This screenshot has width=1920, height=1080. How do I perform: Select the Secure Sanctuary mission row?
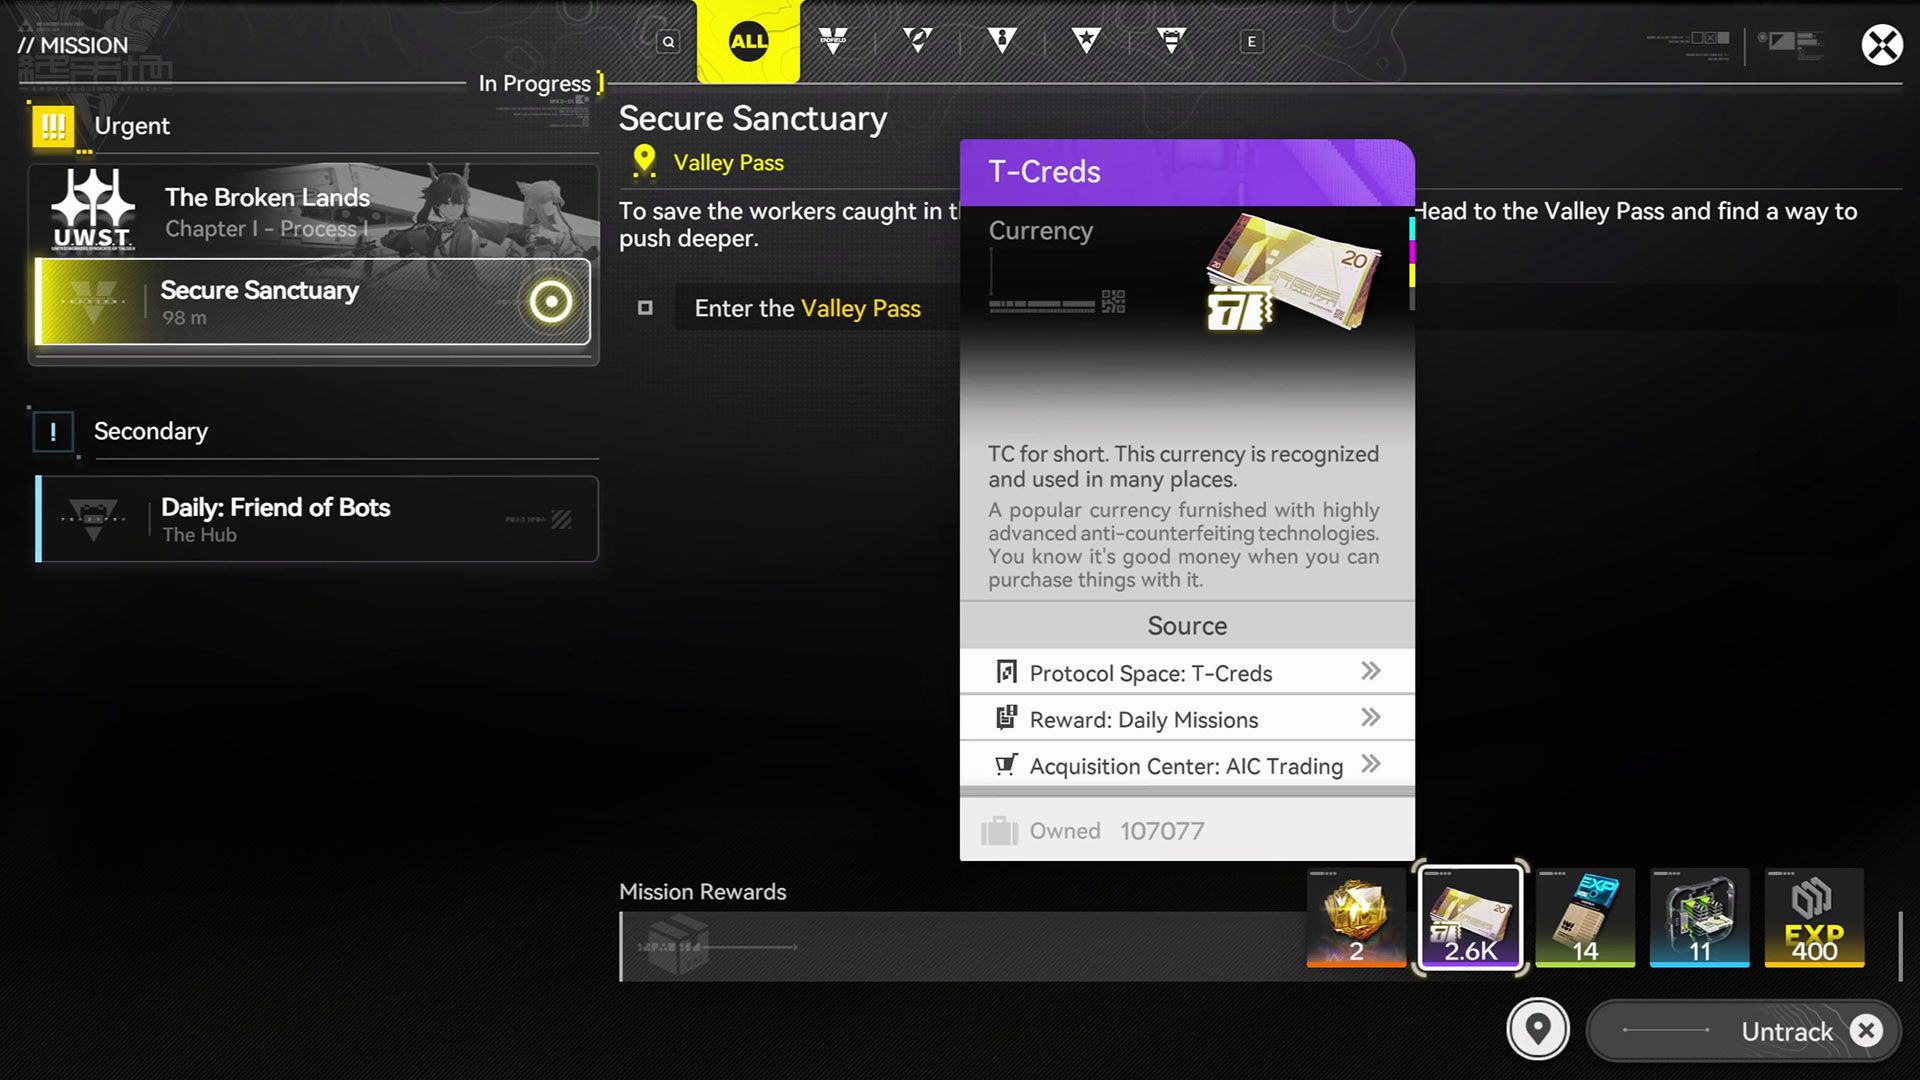pos(314,302)
